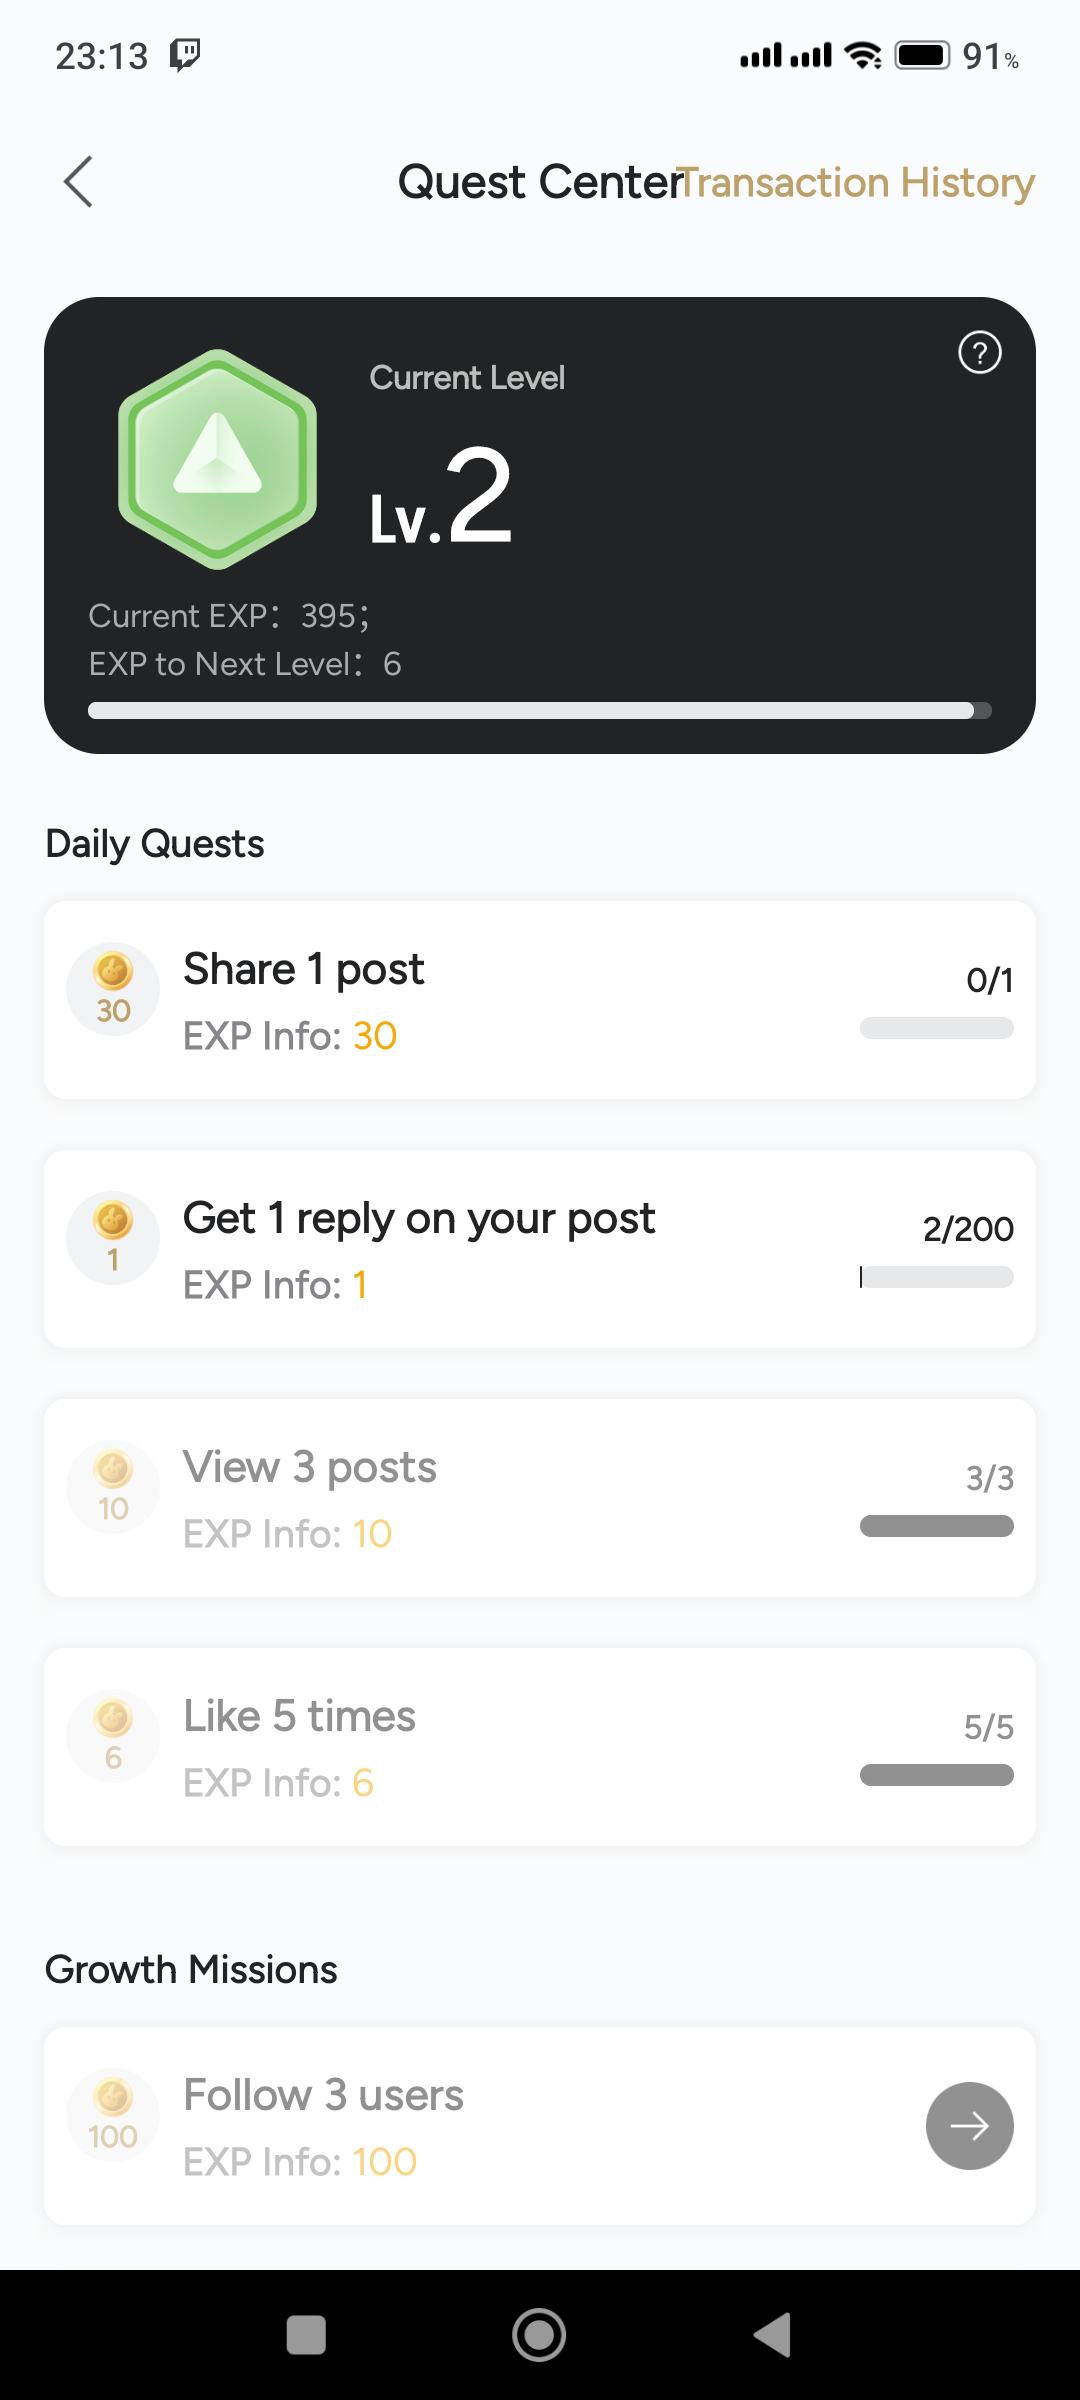1080x2400 pixels.
Task: Go to Follow 3 users with the arrow button
Action: click(969, 2125)
